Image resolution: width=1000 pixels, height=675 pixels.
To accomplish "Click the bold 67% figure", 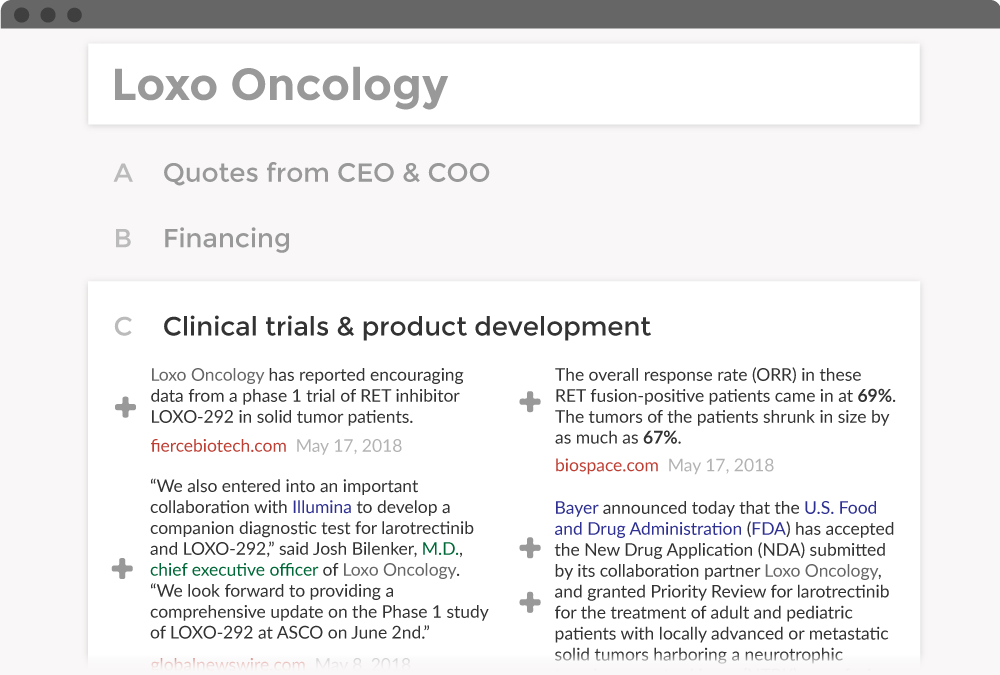I will [659, 438].
